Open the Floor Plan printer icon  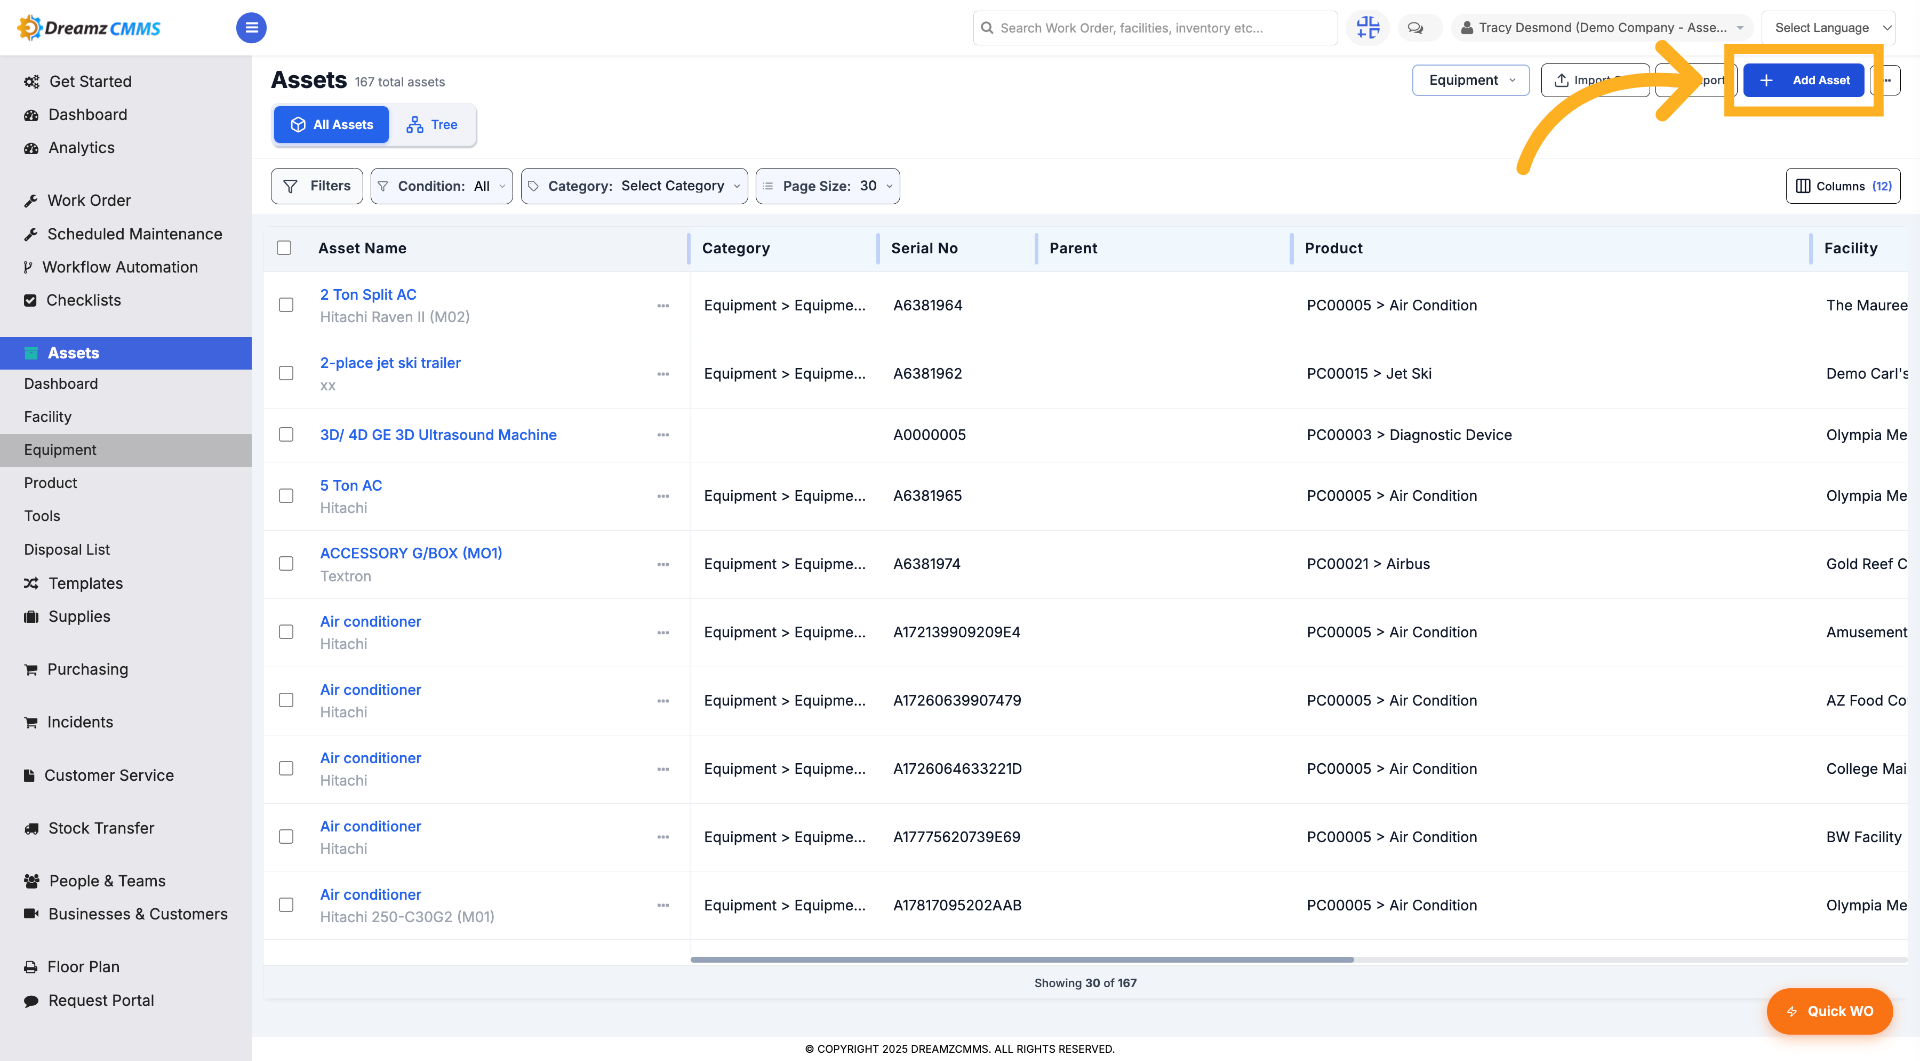pyautogui.click(x=31, y=967)
